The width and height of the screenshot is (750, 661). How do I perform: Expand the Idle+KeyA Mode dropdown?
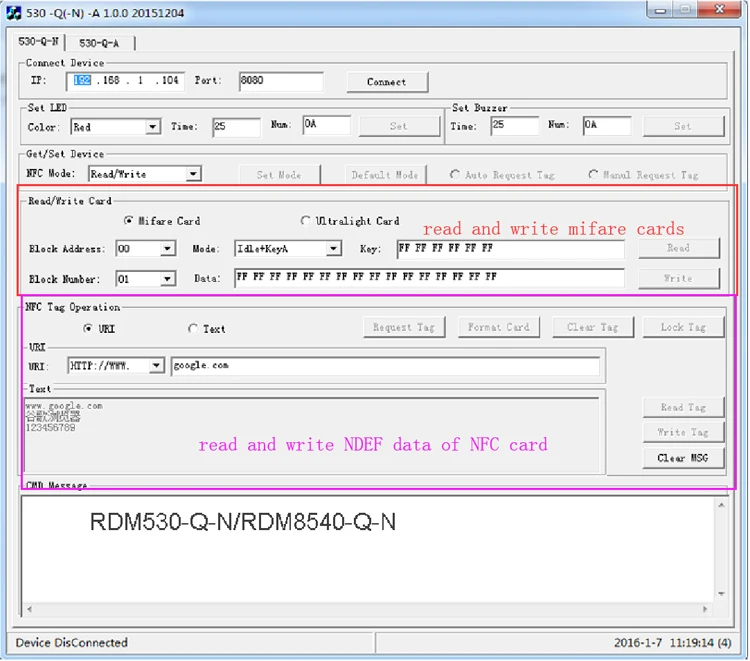tap(333, 249)
